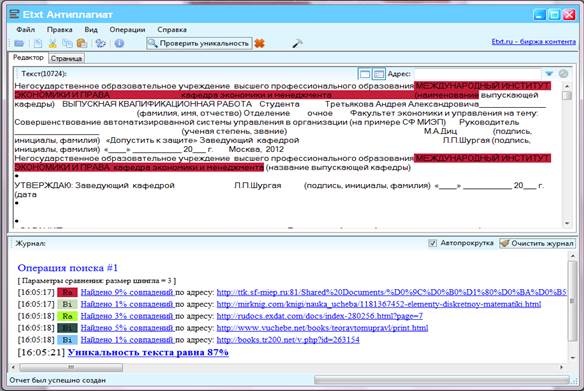Click the cut scissors icon
584x391 pixels.
click(53, 44)
